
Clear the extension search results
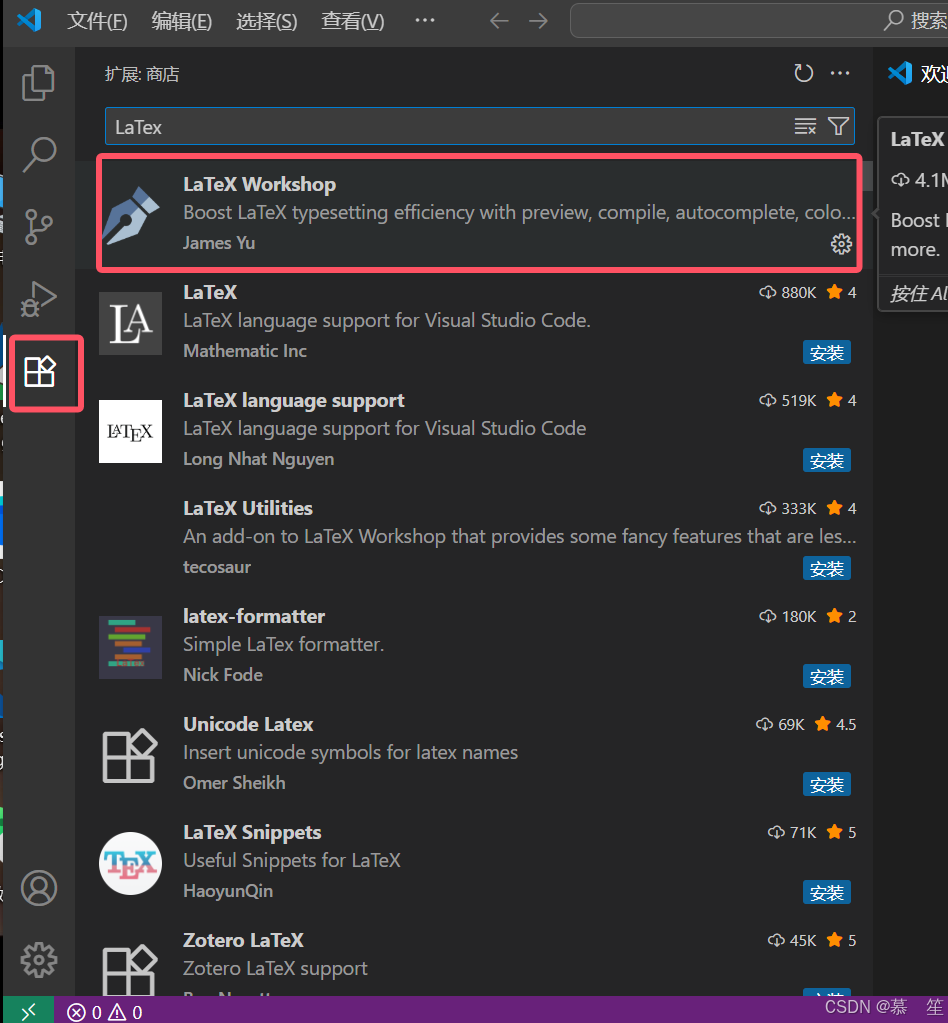[x=805, y=126]
